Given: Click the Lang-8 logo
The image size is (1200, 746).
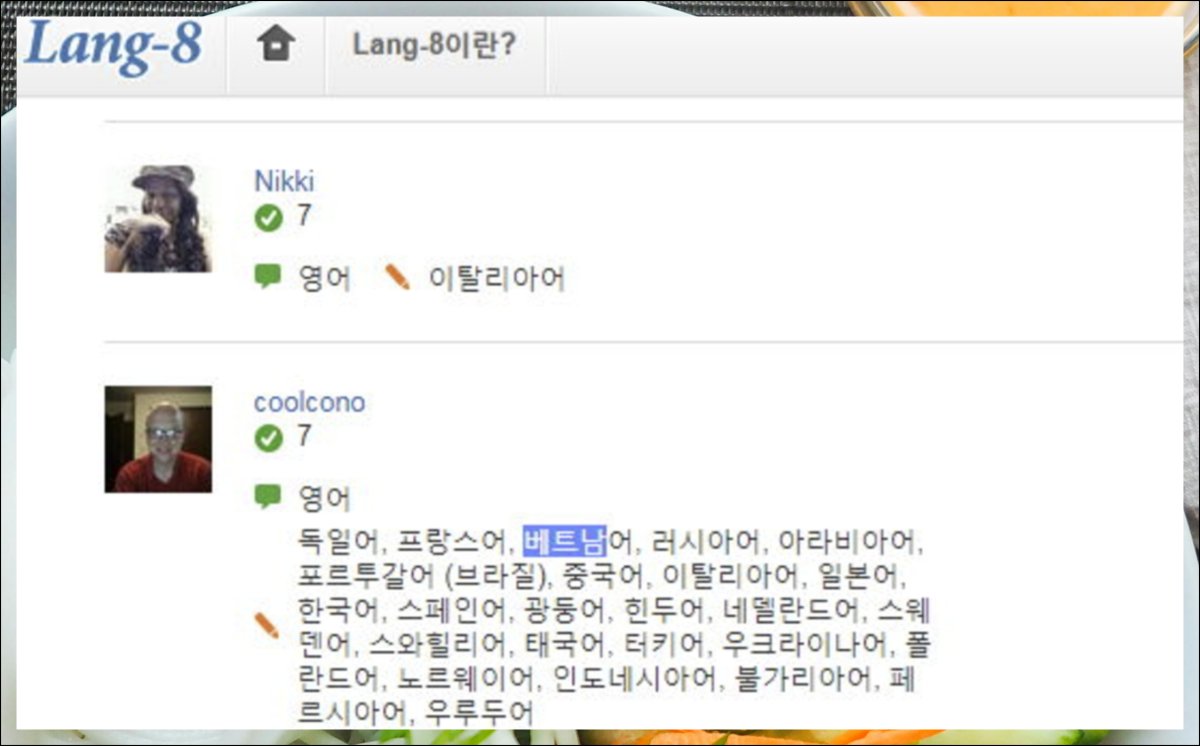Looking at the screenshot, I should [x=113, y=48].
